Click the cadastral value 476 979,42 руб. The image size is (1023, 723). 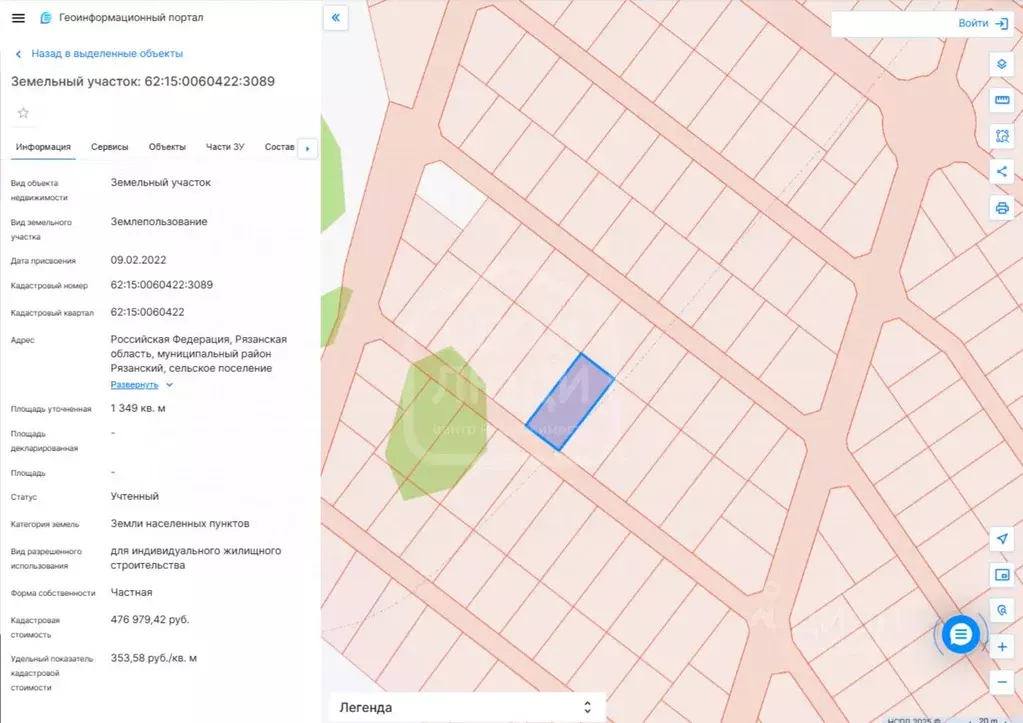tap(150, 619)
